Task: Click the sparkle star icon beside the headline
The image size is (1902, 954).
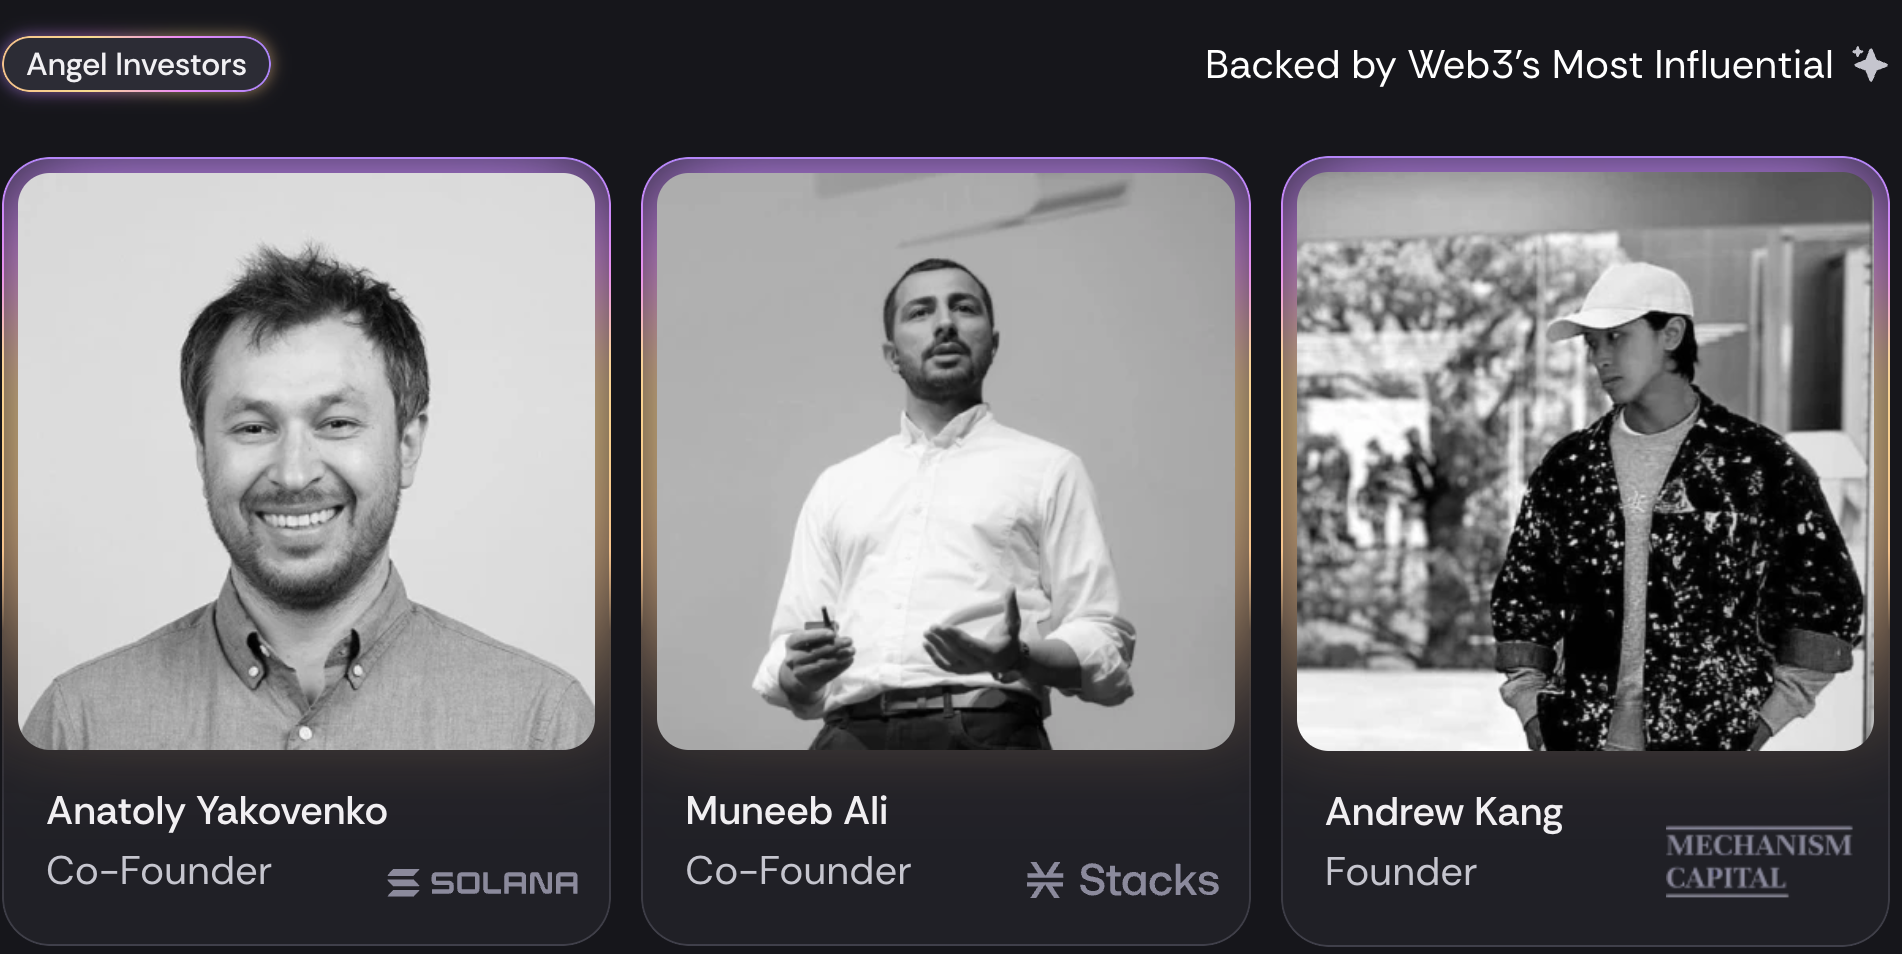Action: tap(1868, 64)
